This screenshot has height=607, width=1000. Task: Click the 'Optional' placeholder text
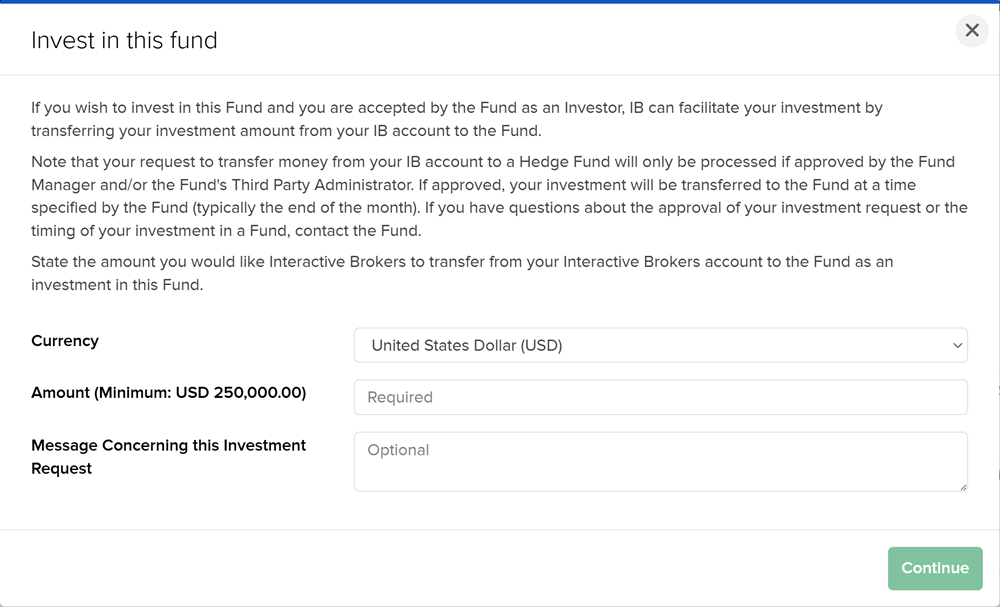[398, 450]
